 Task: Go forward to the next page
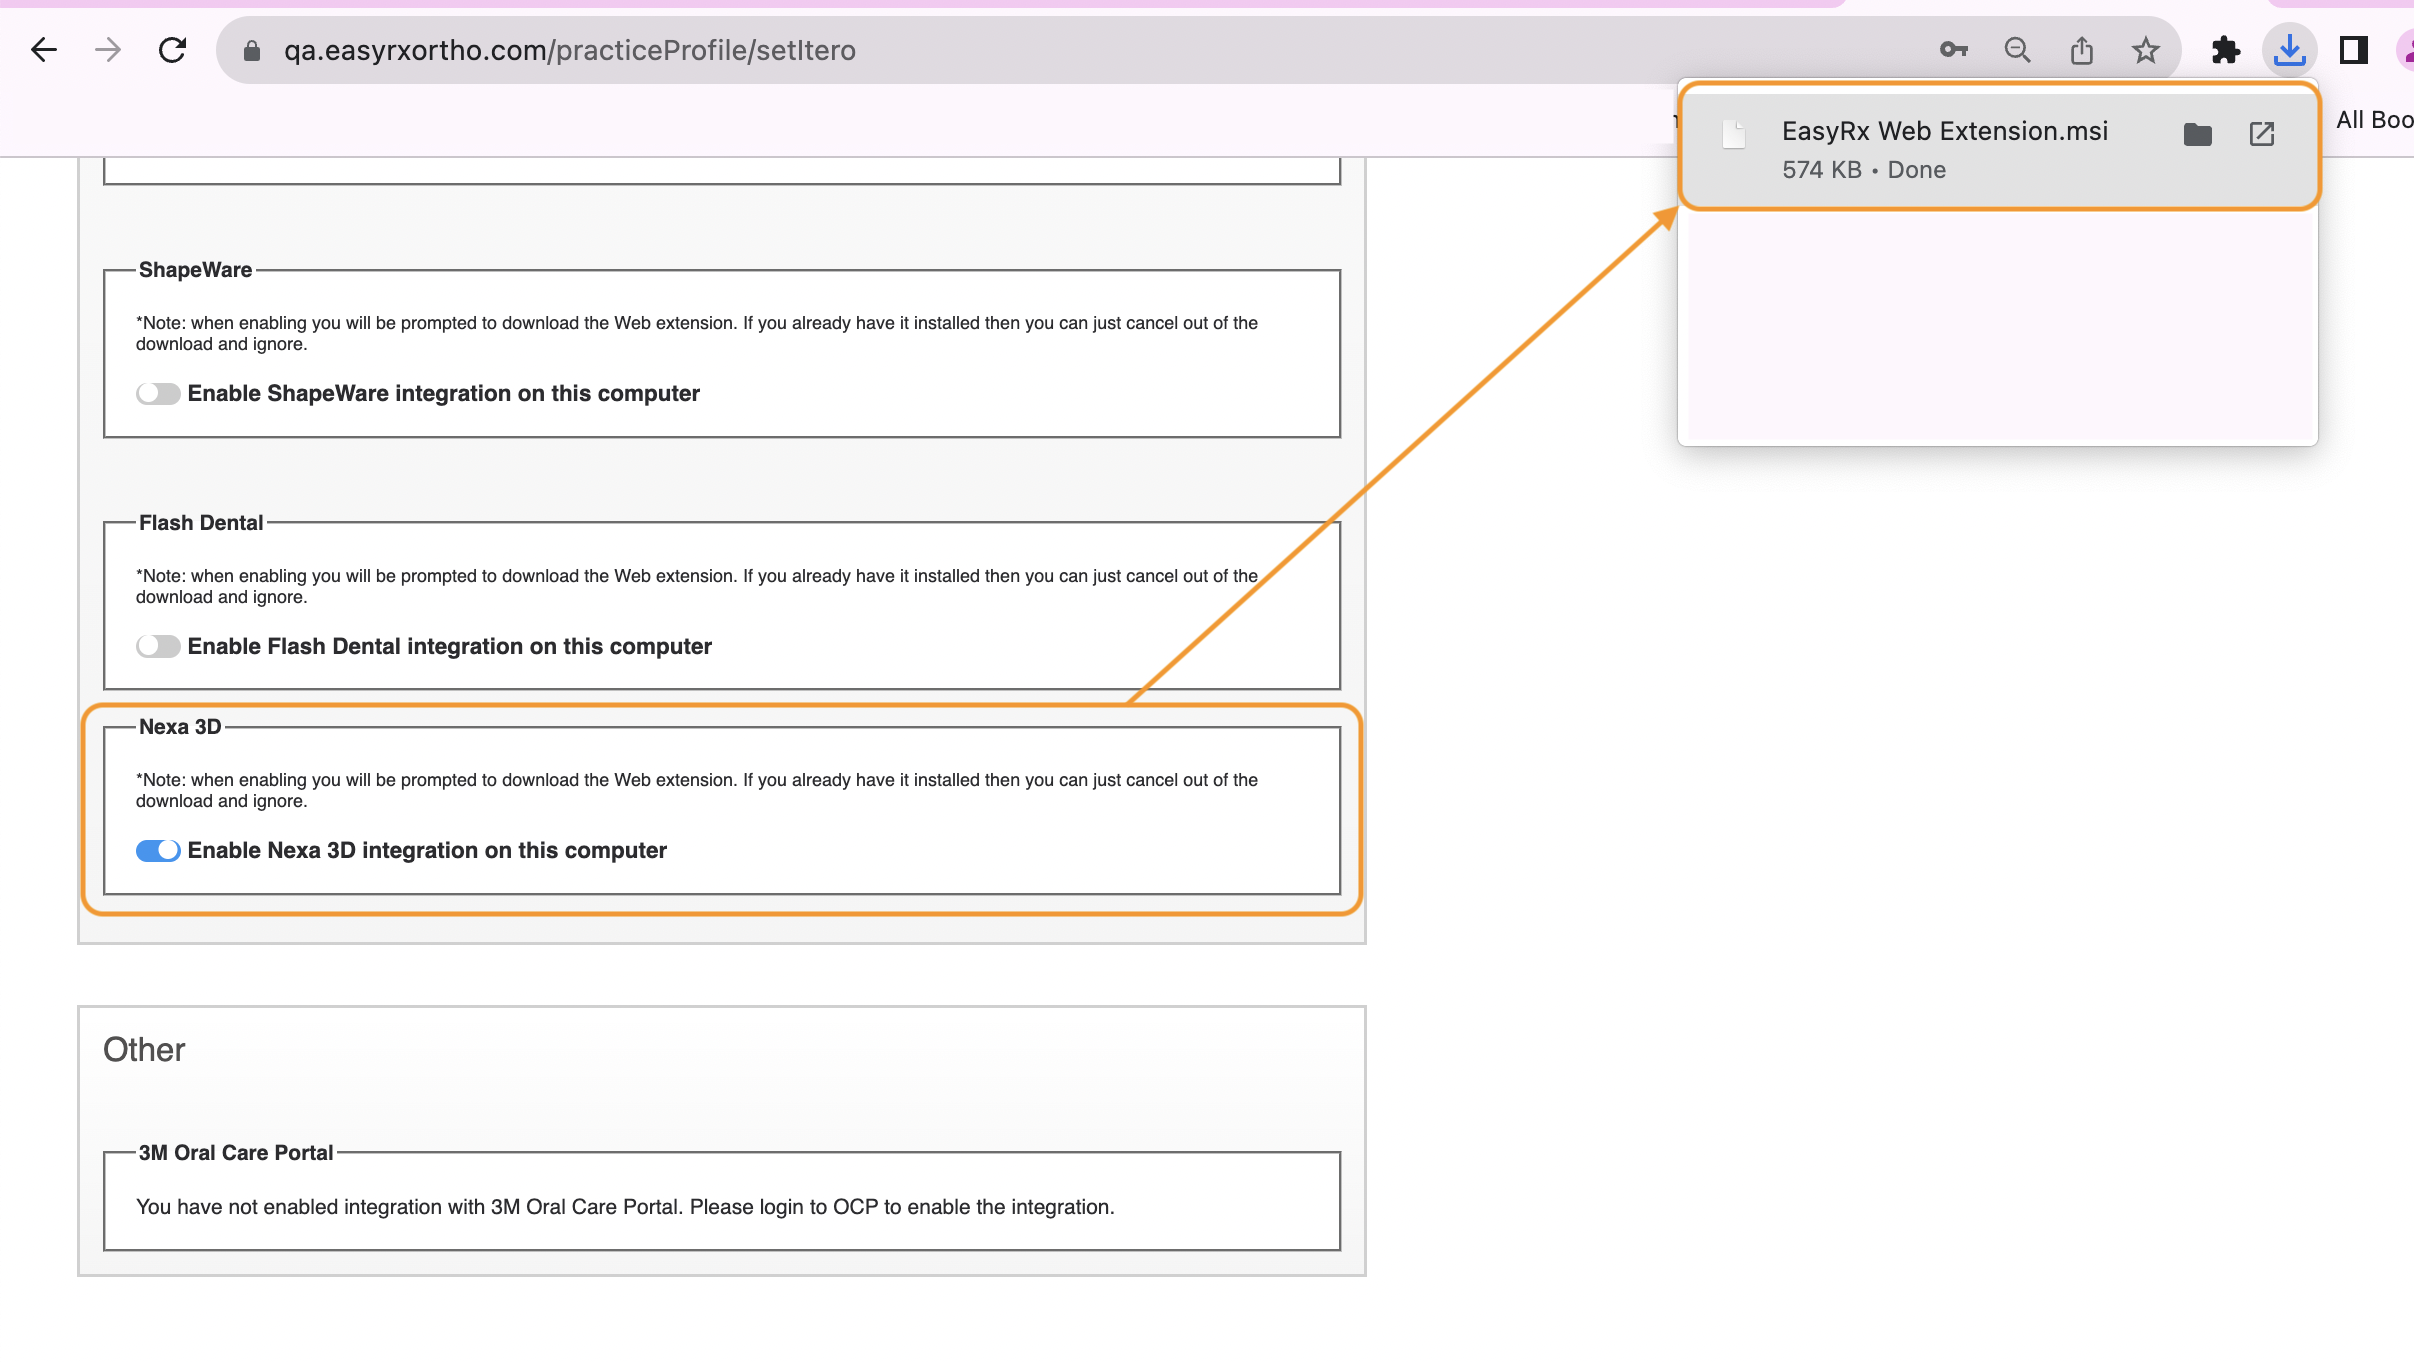(x=108, y=50)
